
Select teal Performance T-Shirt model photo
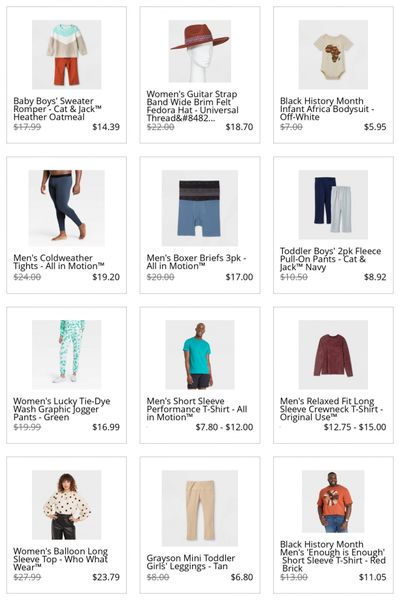[200, 355]
